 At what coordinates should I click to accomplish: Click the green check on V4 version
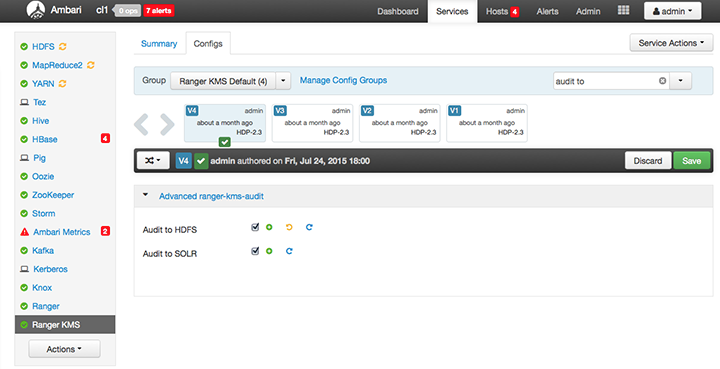coord(225,142)
